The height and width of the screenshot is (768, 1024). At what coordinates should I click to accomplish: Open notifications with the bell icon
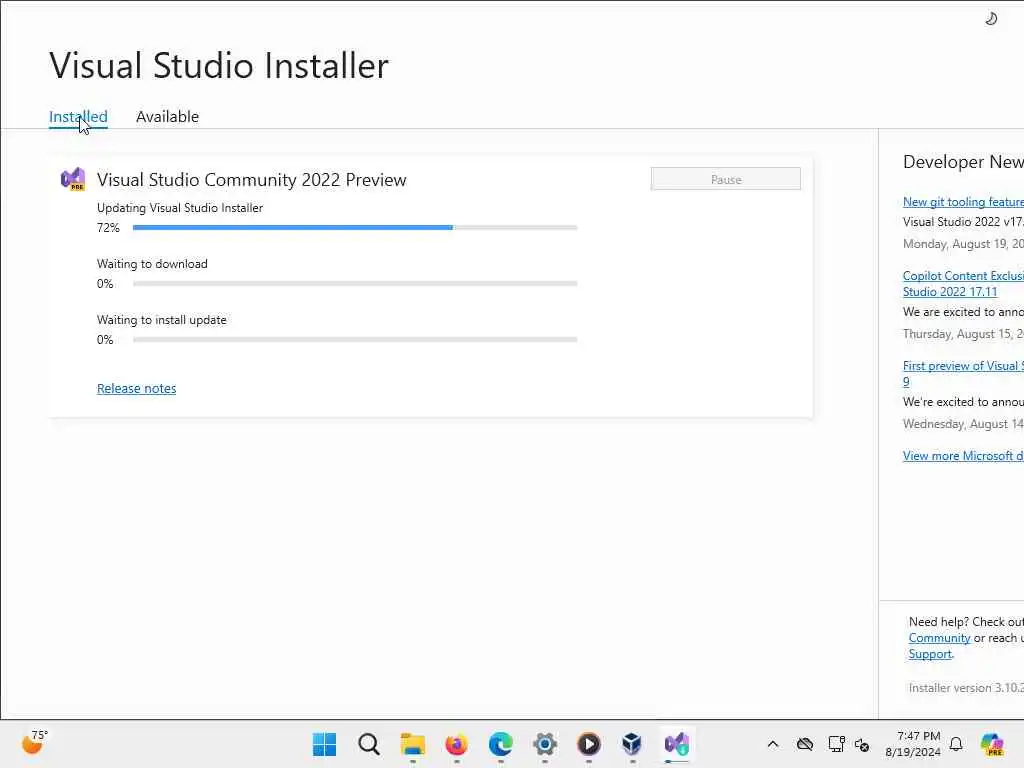click(x=956, y=744)
